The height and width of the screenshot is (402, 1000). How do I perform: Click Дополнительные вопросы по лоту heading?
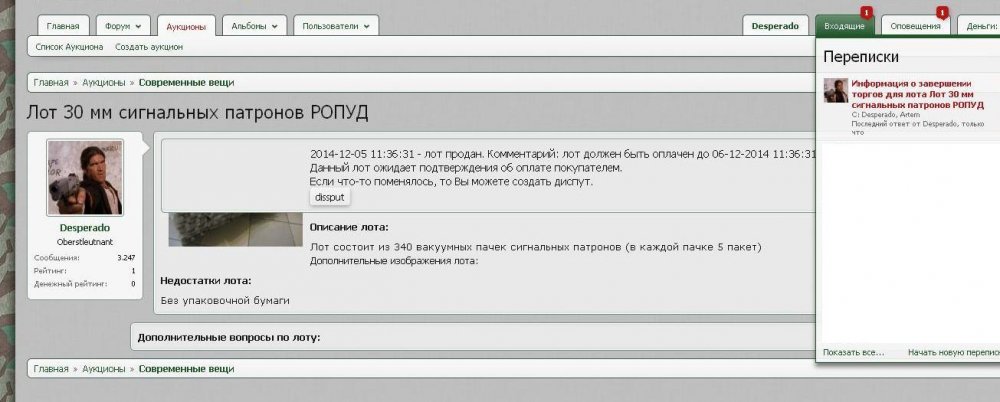pos(229,337)
